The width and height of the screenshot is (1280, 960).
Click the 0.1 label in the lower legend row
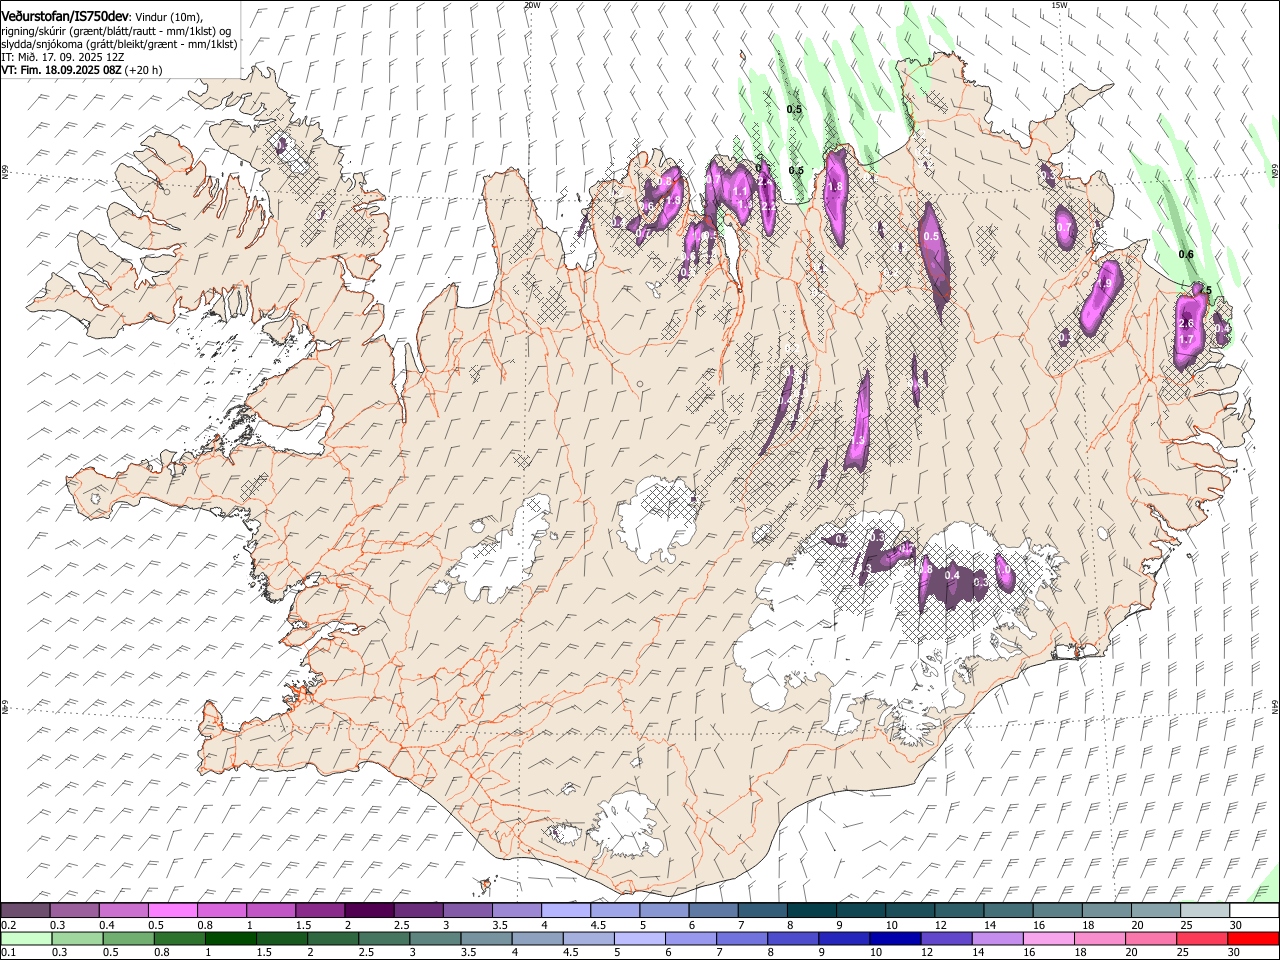(x=9, y=953)
